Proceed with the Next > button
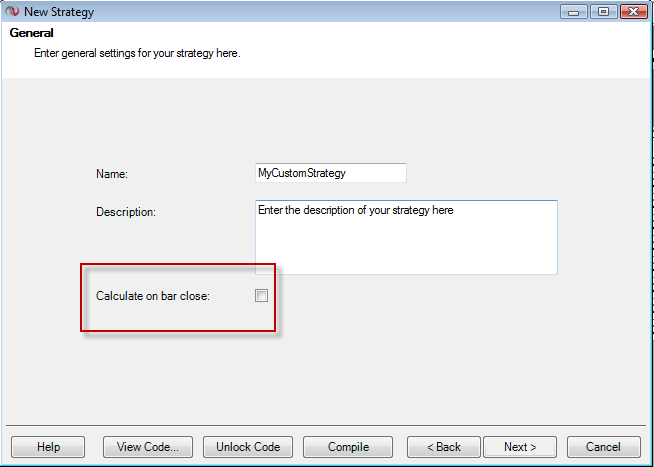 (520, 447)
